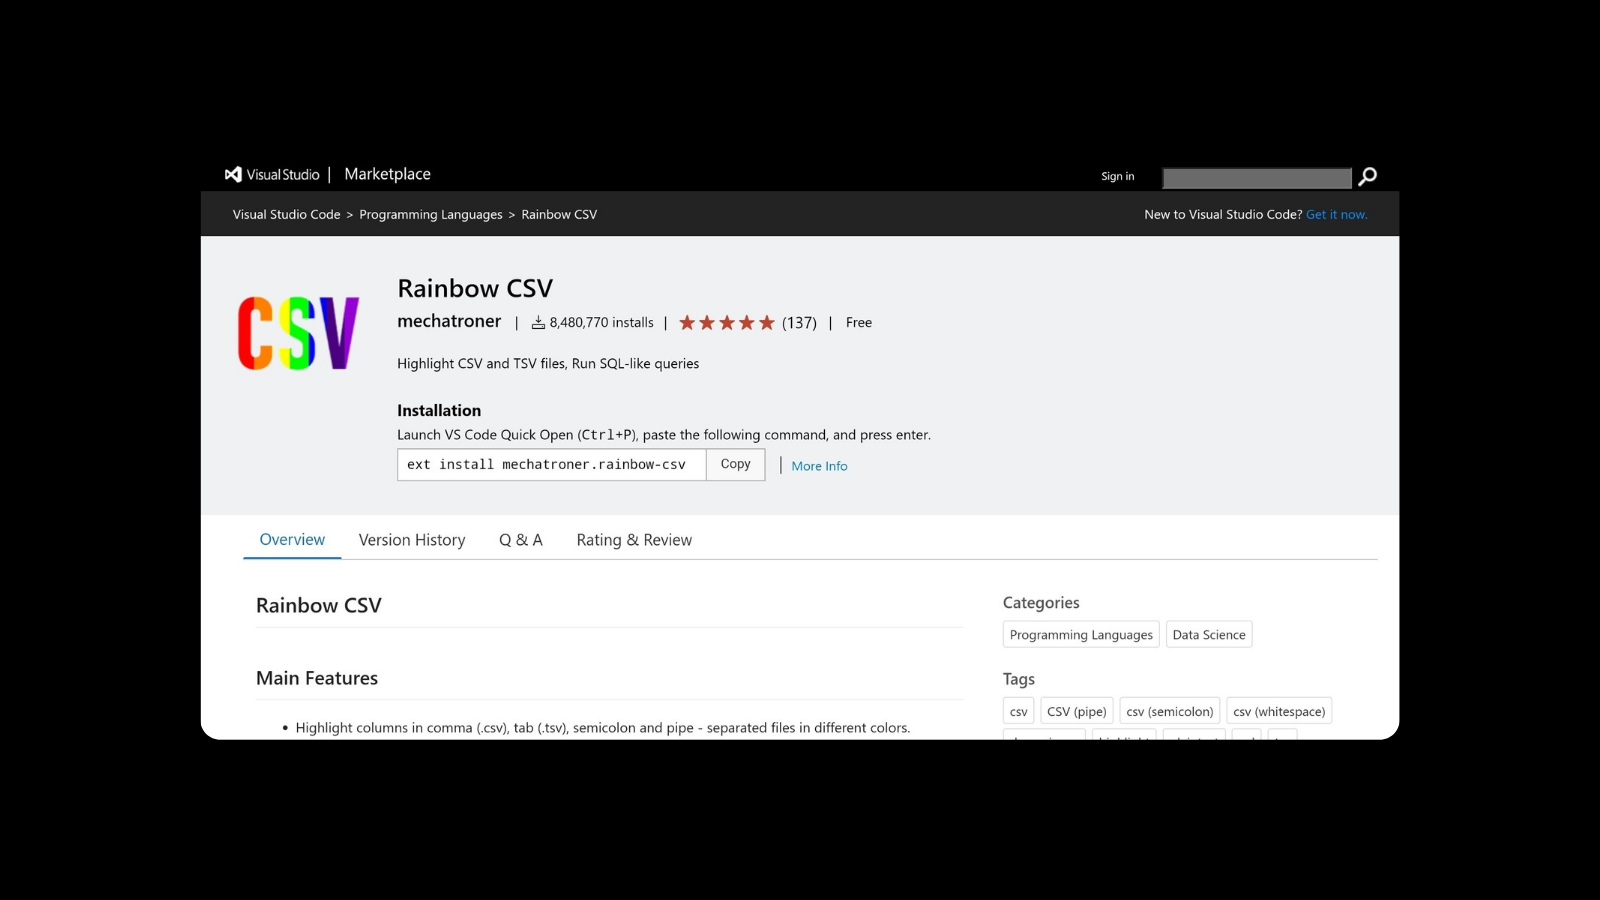Click the Tags heading
1600x900 pixels.
(x=1019, y=679)
